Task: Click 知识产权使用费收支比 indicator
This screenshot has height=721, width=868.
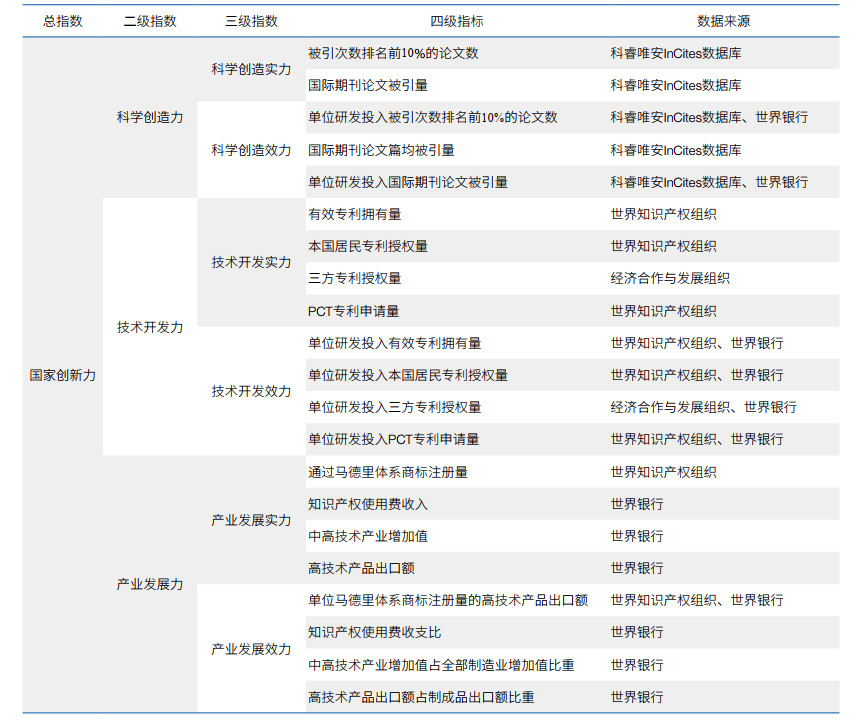Action: point(375,632)
